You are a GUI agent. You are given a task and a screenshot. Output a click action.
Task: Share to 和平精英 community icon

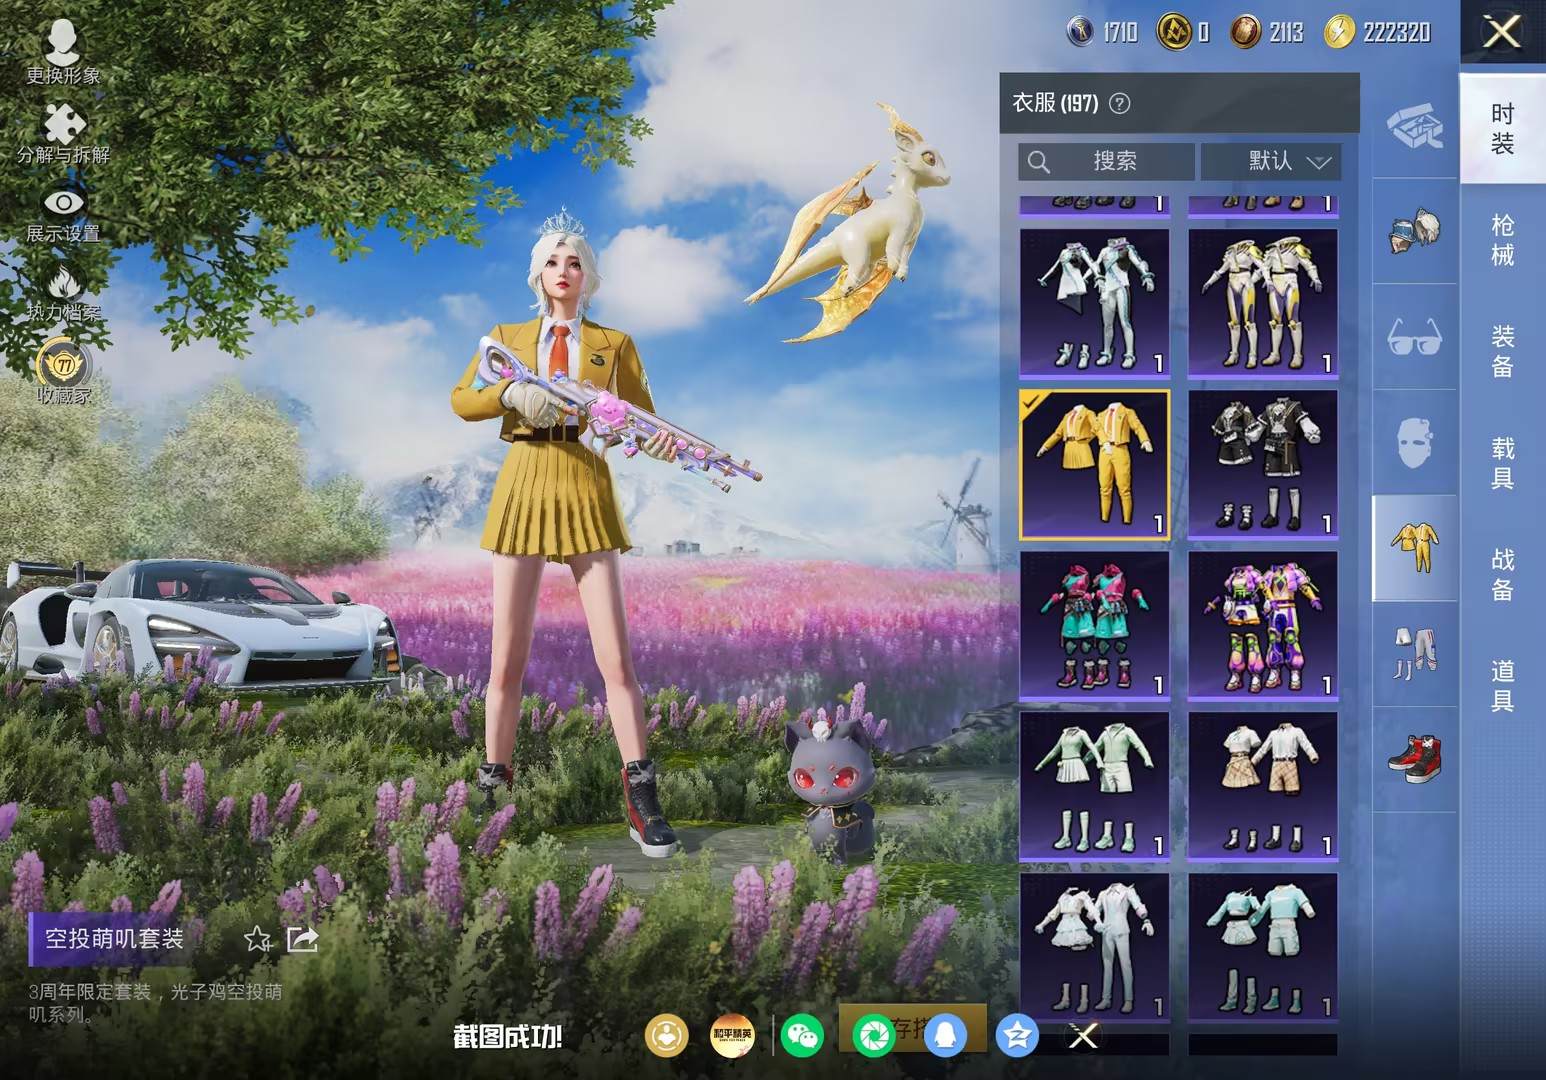click(732, 1035)
